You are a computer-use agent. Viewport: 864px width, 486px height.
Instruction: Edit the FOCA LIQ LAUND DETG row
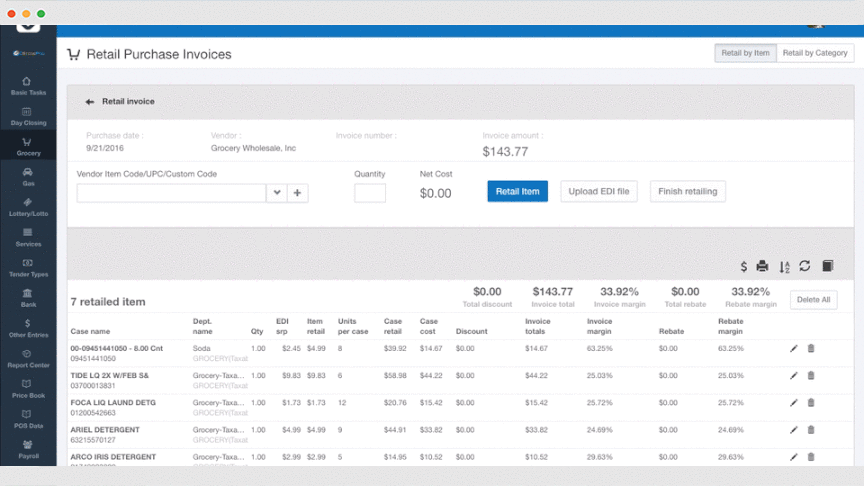click(794, 403)
